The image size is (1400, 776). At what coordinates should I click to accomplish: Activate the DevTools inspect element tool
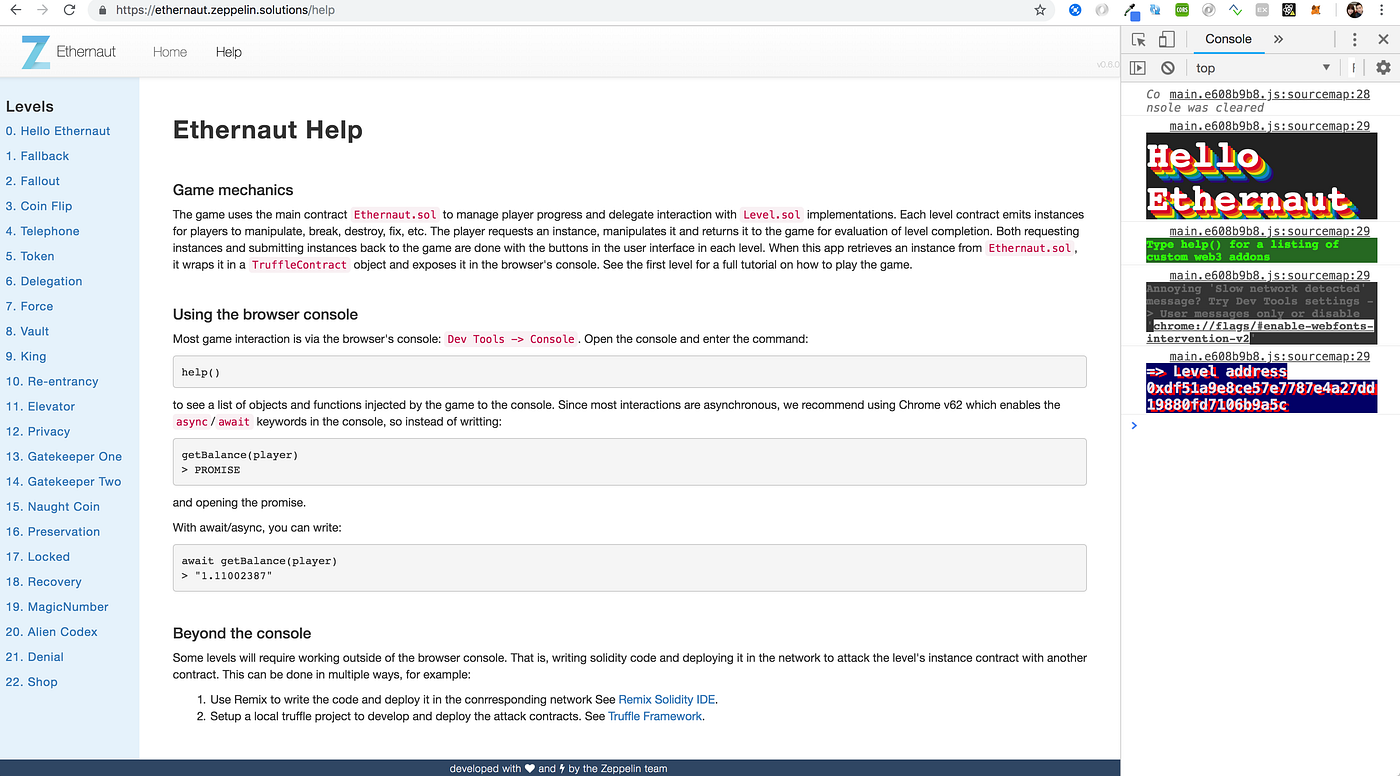[x=1138, y=40]
